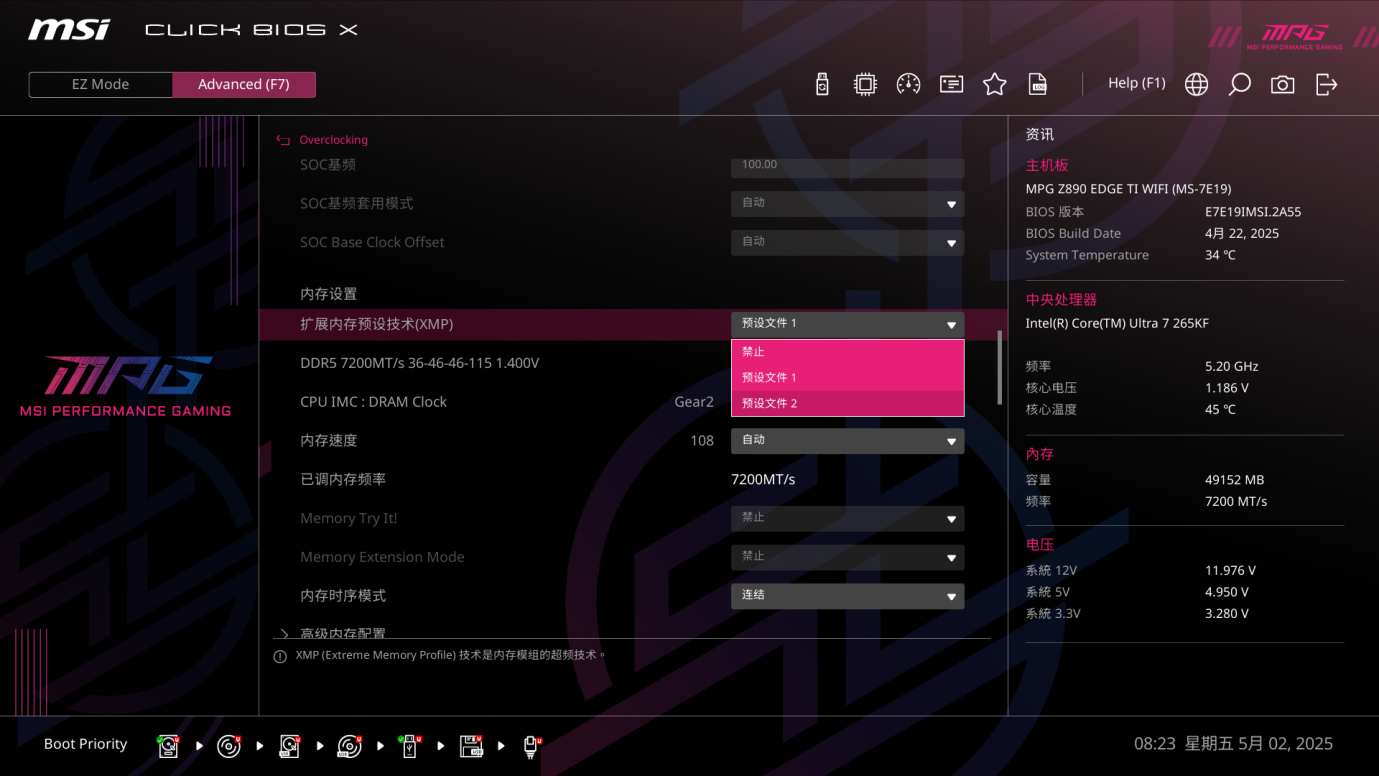Click the CPU chip icon in top toolbar
1379x776 pixels.
865,84
